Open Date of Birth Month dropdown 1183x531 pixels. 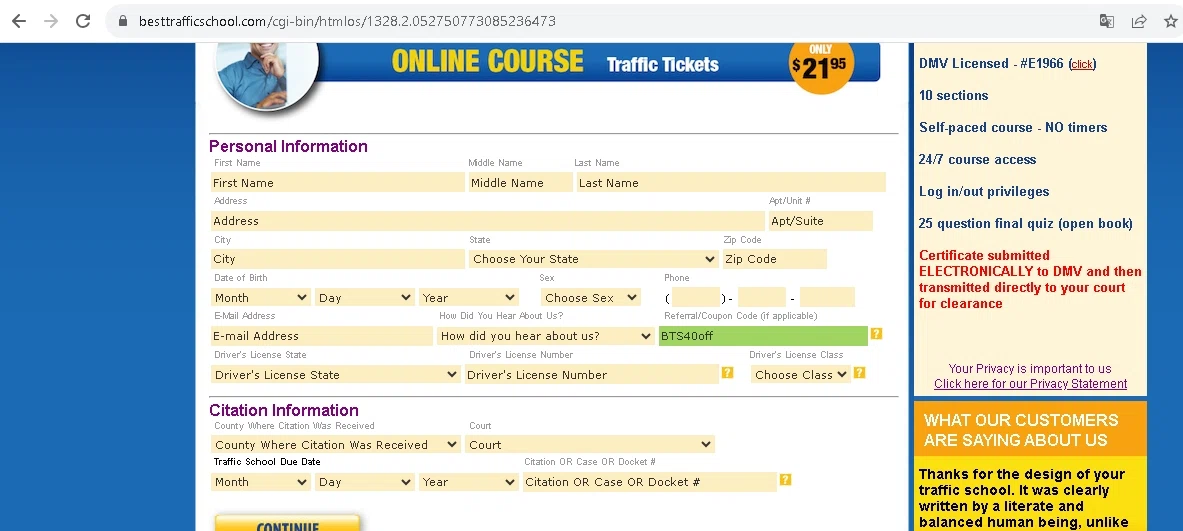(x=261, y=298)
